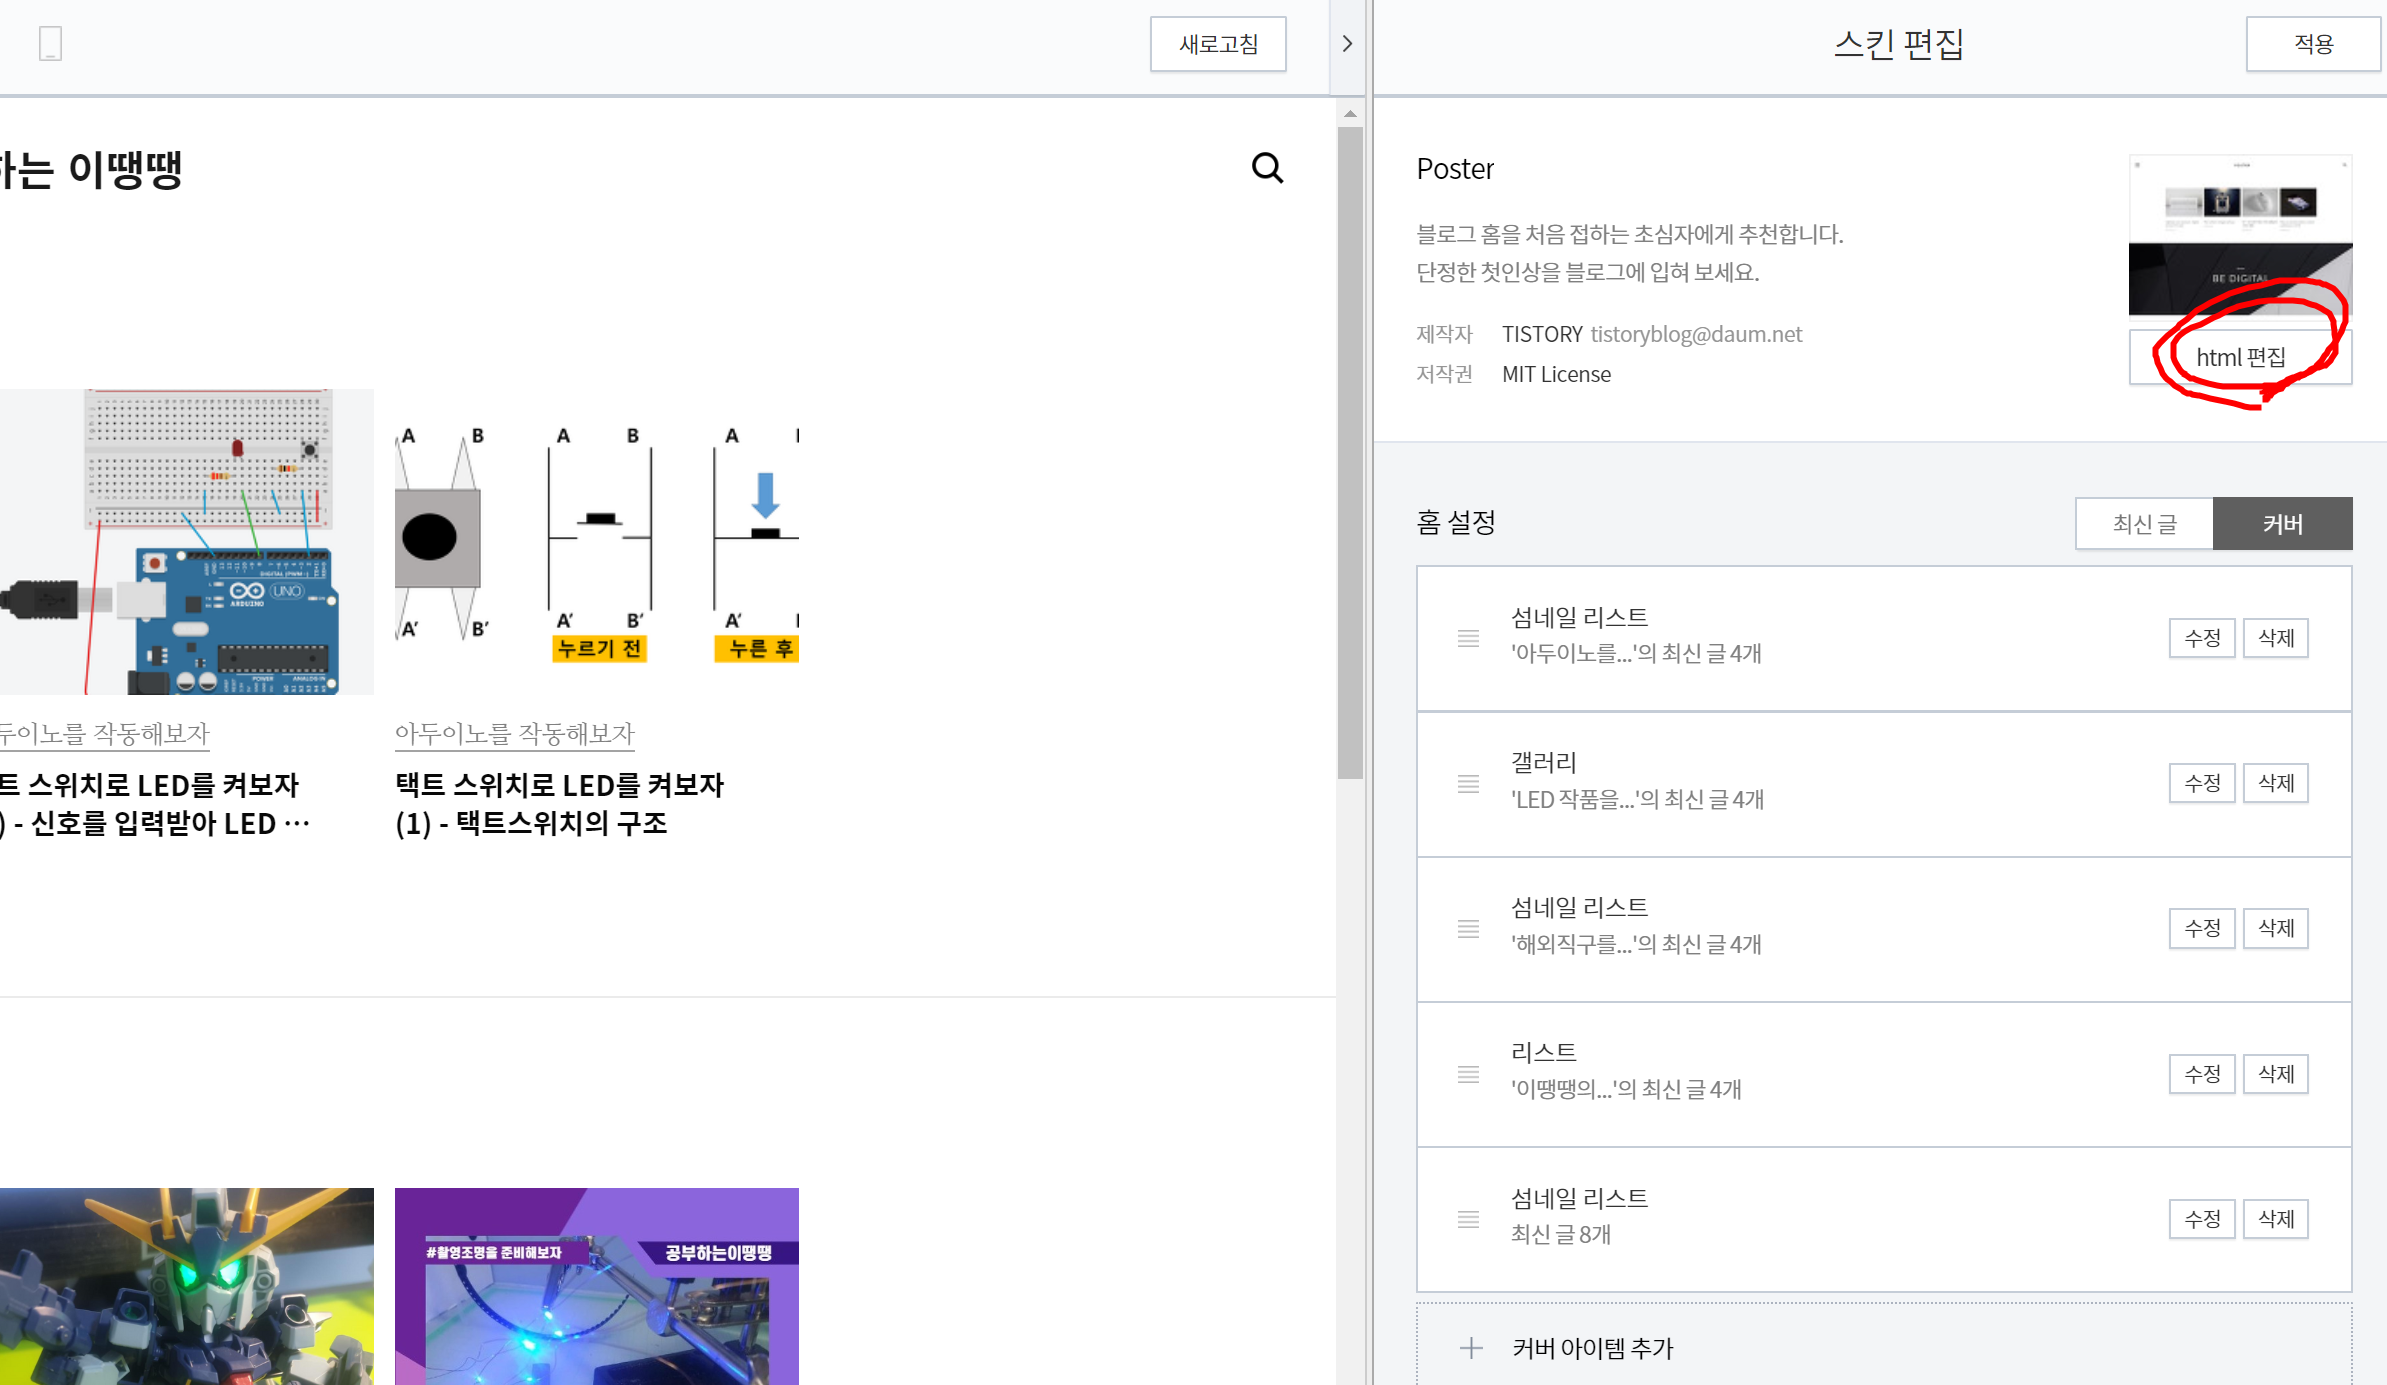Screen dimensions: 2387x1385
Task: Collapse preview panel with chevron arrow
Action: [1347, 44]
